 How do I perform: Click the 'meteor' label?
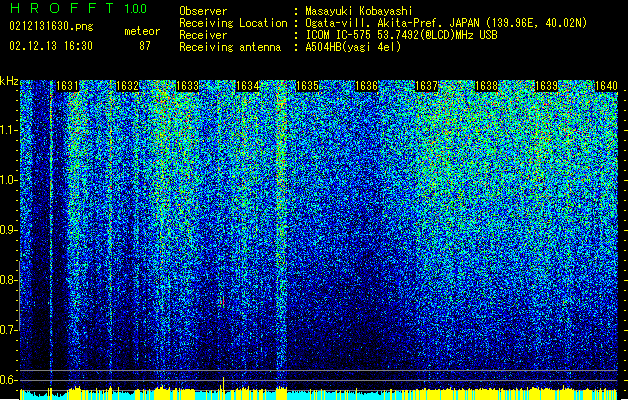(x=142, y=31)
